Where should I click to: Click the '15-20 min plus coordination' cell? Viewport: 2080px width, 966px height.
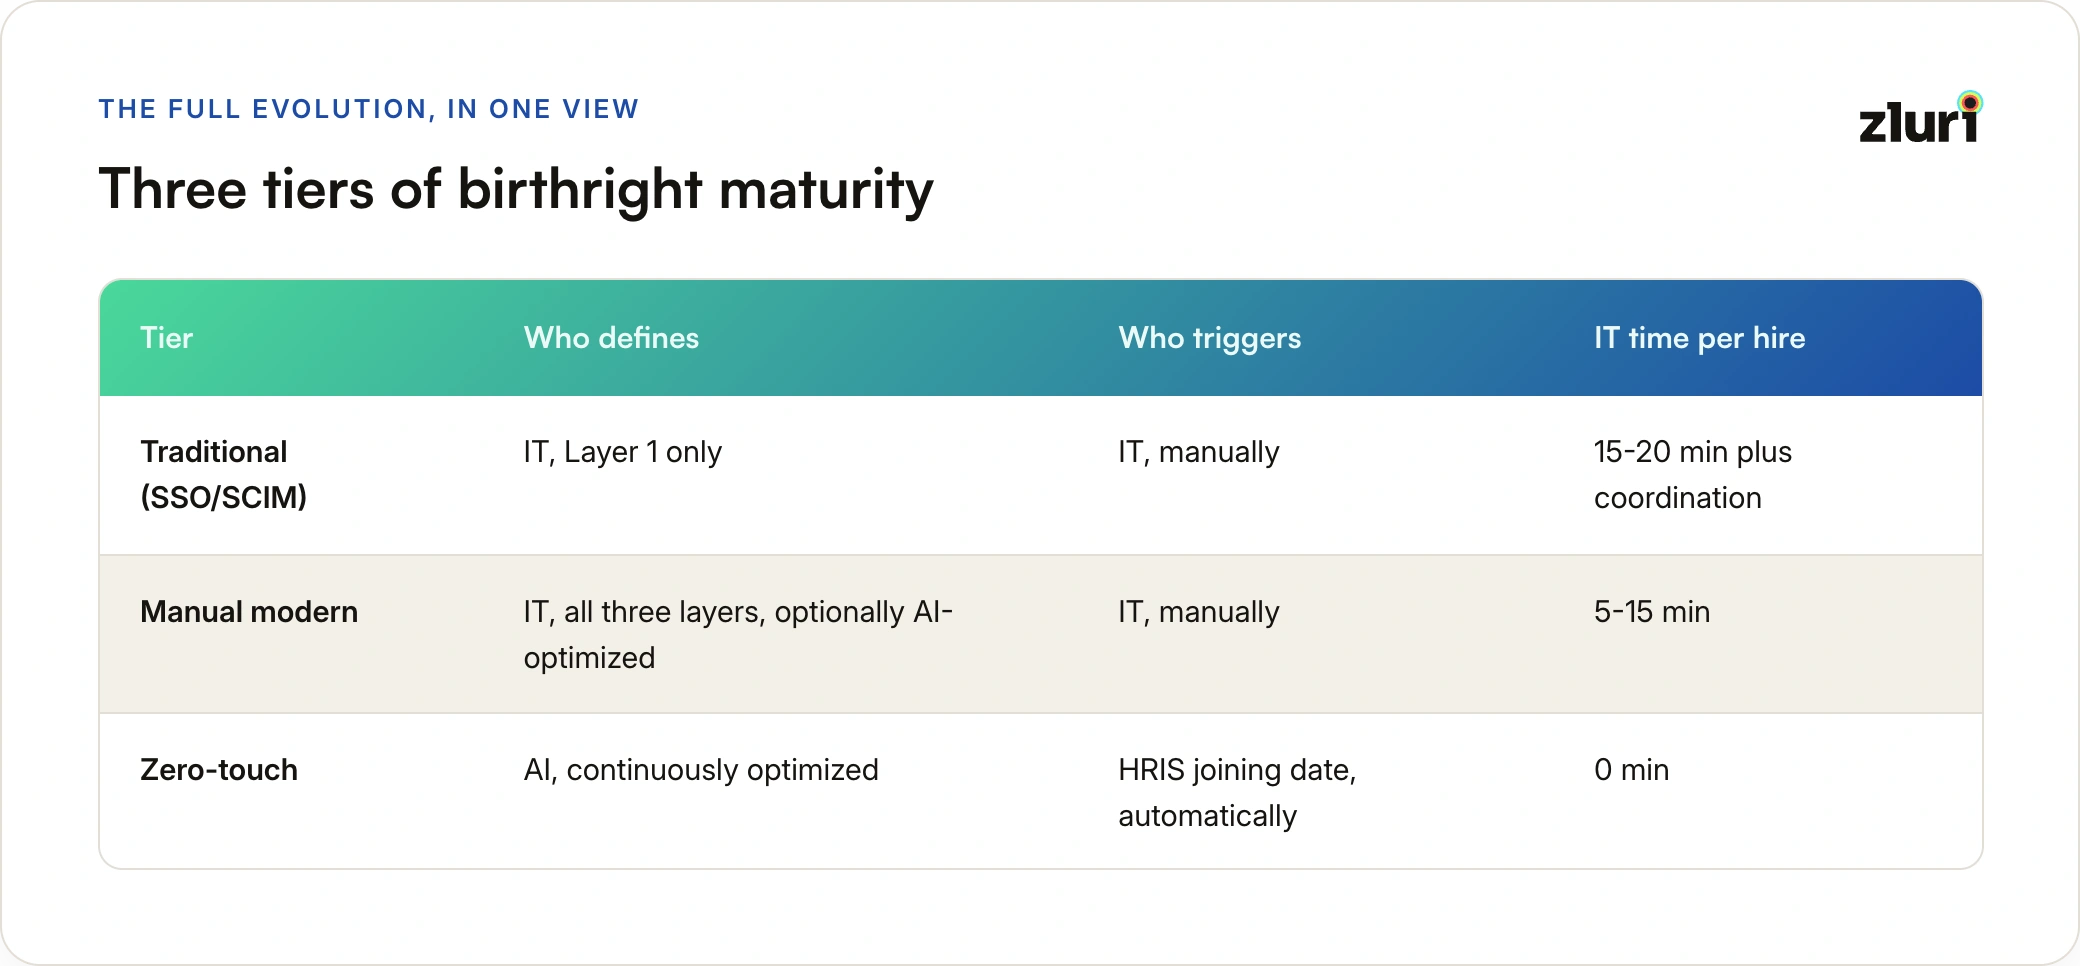point(1692,474)
